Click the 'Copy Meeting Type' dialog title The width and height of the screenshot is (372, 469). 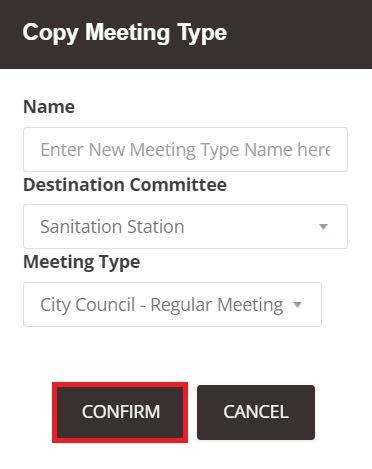(125, 33)
